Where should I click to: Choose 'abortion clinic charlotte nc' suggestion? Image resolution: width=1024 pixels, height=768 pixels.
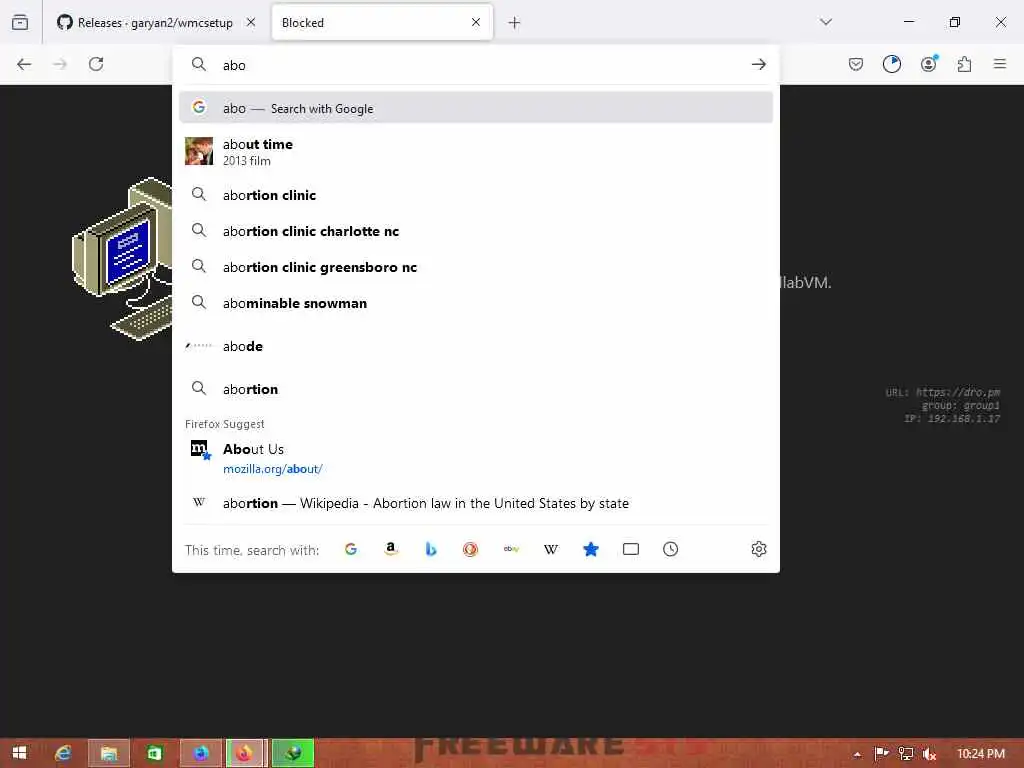click(475, 231)
